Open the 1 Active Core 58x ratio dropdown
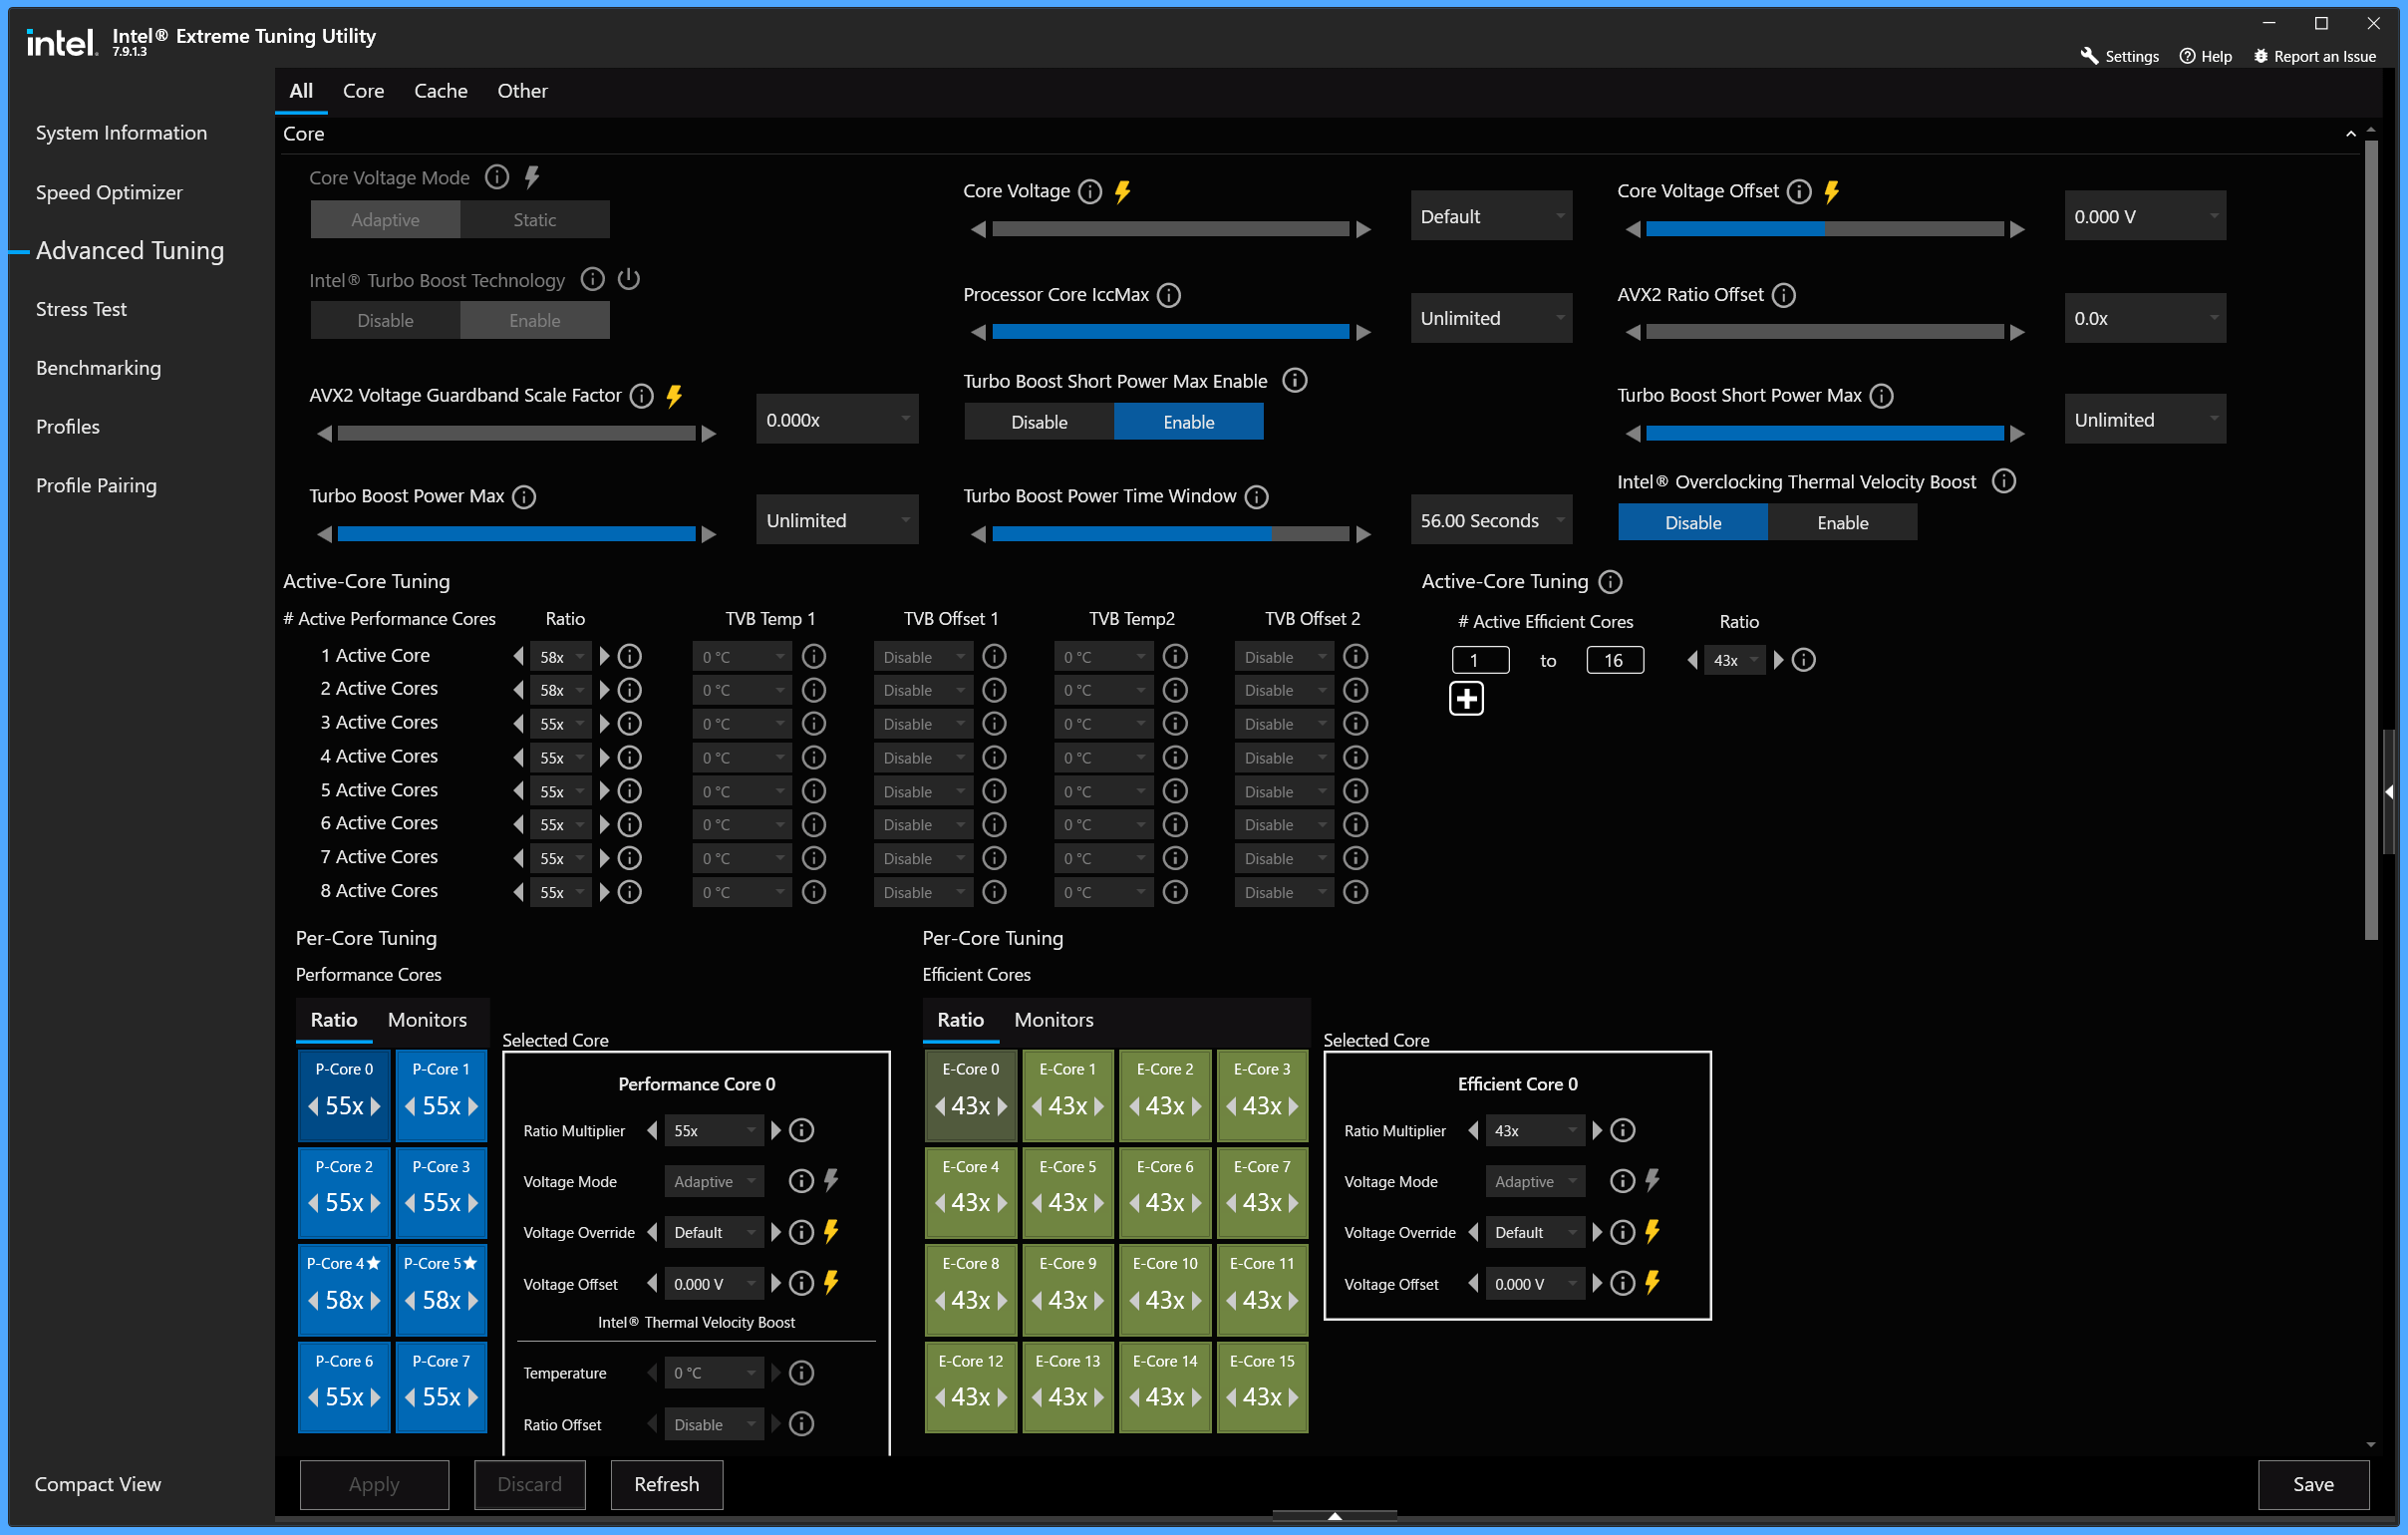2408x1535 pixels. [561, 656]
